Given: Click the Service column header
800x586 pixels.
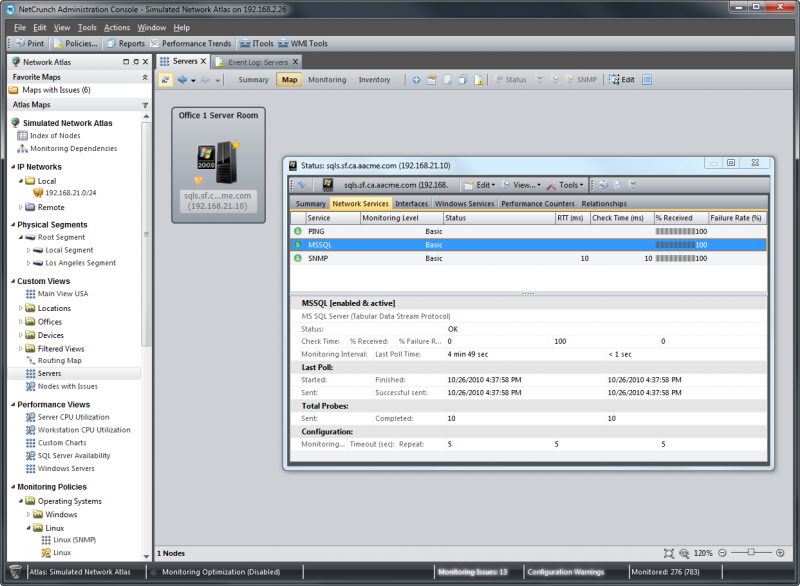Looking at the screenshot, I should coord(333,218).
